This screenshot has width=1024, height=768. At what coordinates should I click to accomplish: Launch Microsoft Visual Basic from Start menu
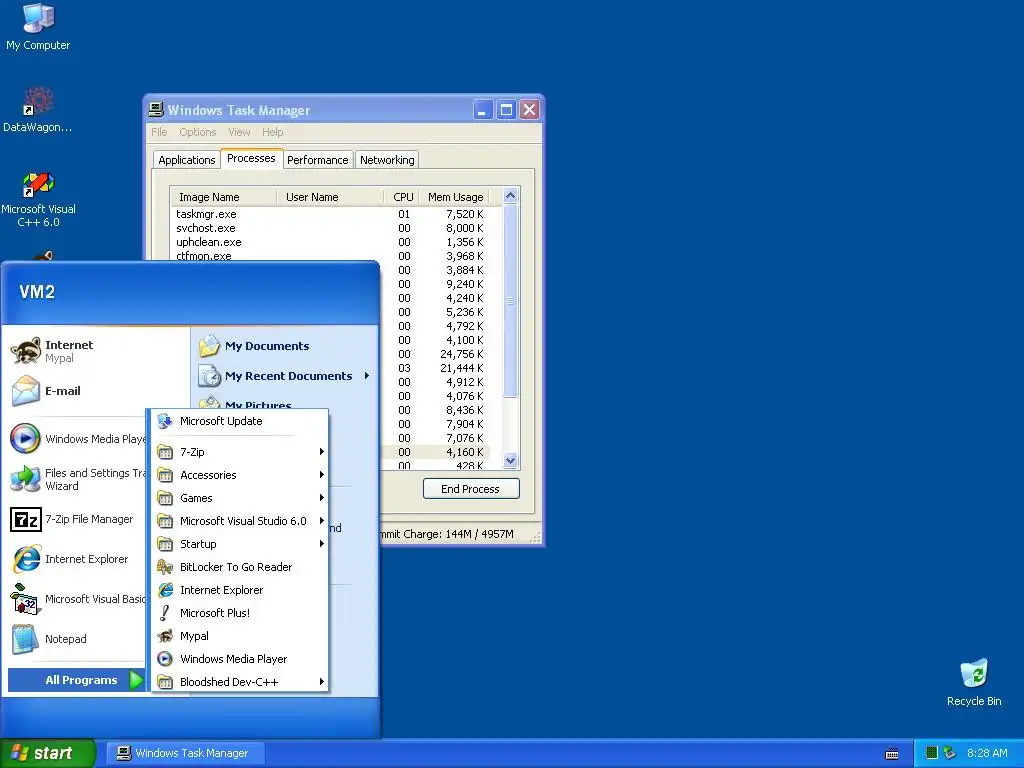[78, 599]
